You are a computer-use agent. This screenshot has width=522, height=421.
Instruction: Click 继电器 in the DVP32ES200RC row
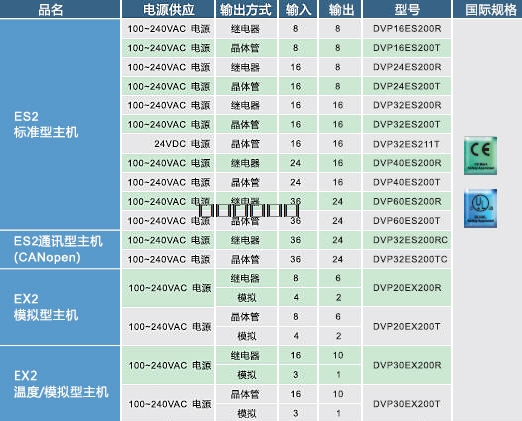245,240
